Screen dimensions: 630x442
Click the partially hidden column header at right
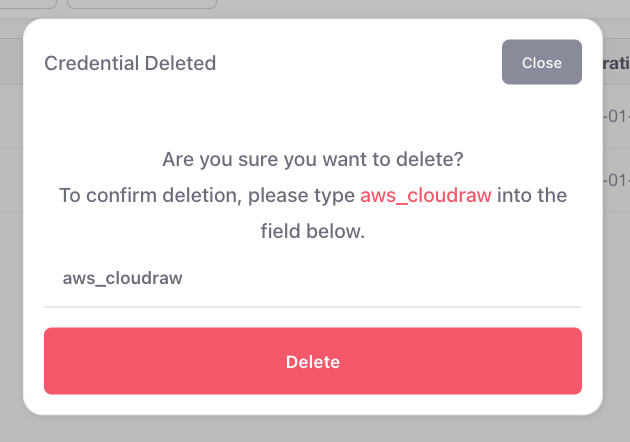[615, 62]
